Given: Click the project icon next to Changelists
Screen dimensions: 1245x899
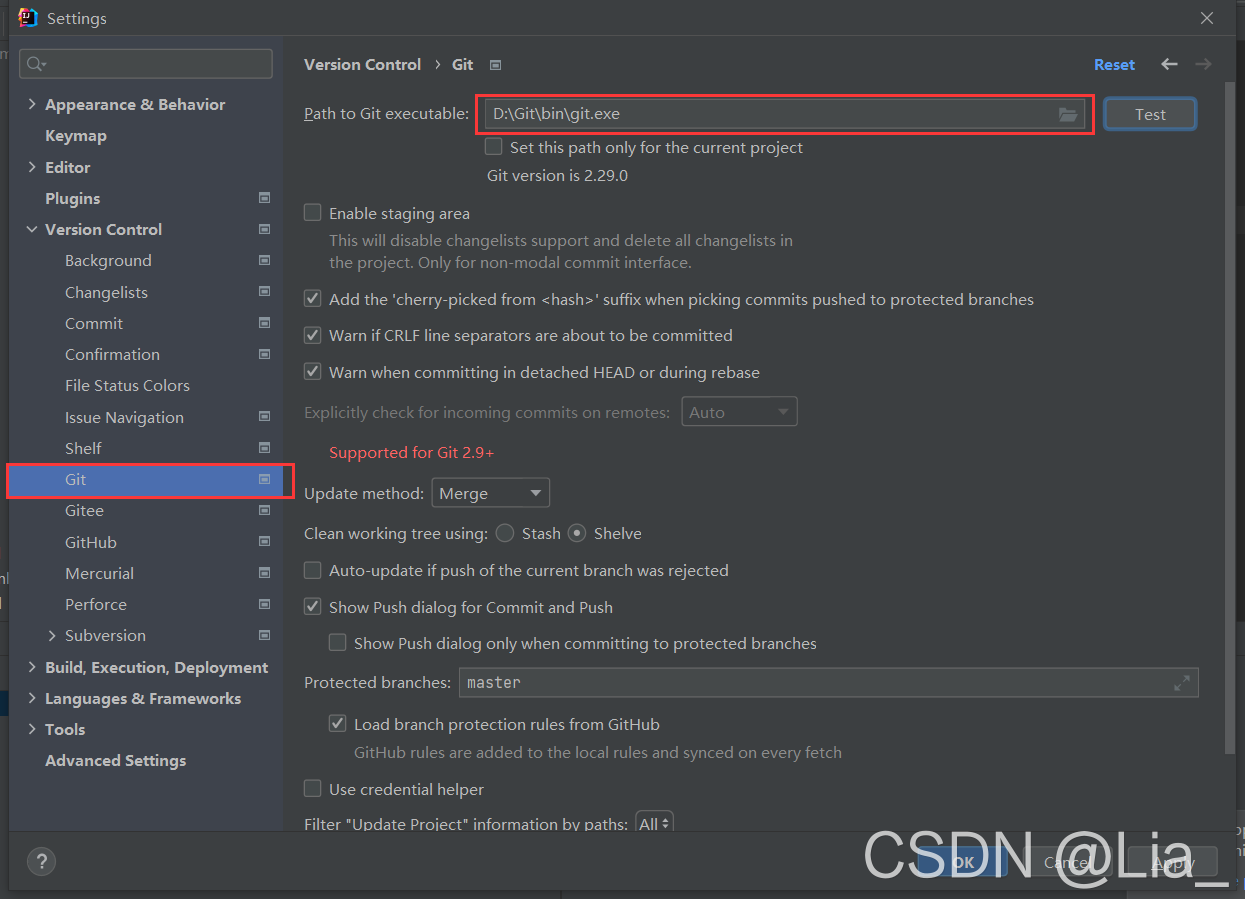Looking at the screenshot, I should tap(264, 292).
